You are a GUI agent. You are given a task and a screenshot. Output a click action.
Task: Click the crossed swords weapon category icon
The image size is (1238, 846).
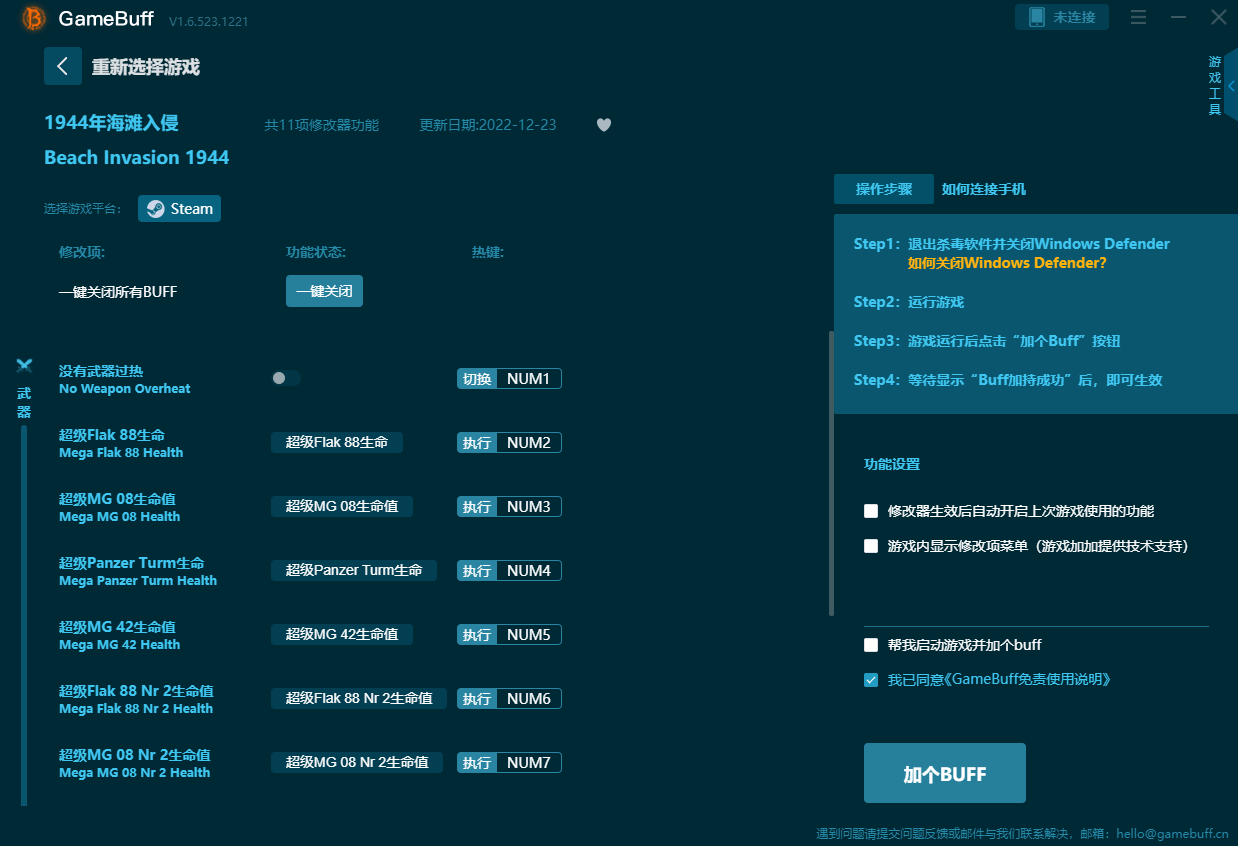pyautogui.click(x=25, y=366)
